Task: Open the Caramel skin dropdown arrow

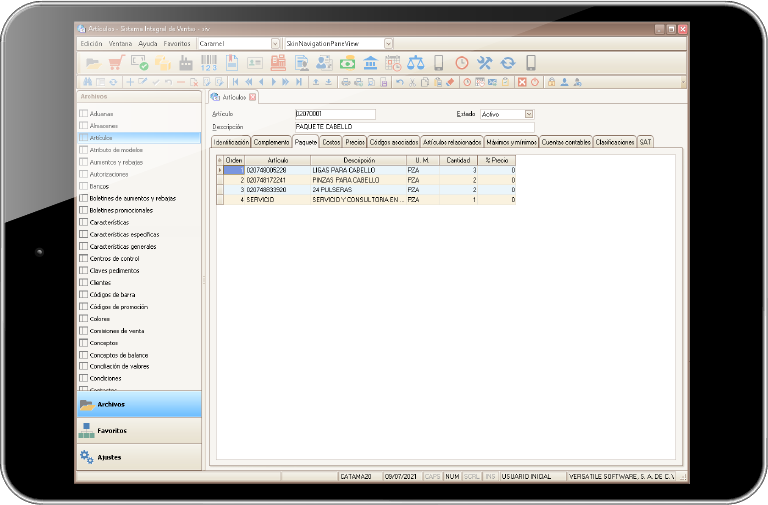Action: pyautogui.click(x=275, y=44)
